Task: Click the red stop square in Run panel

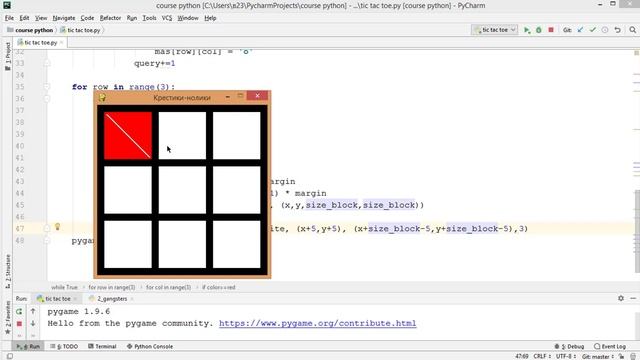Action: point(19,324)
